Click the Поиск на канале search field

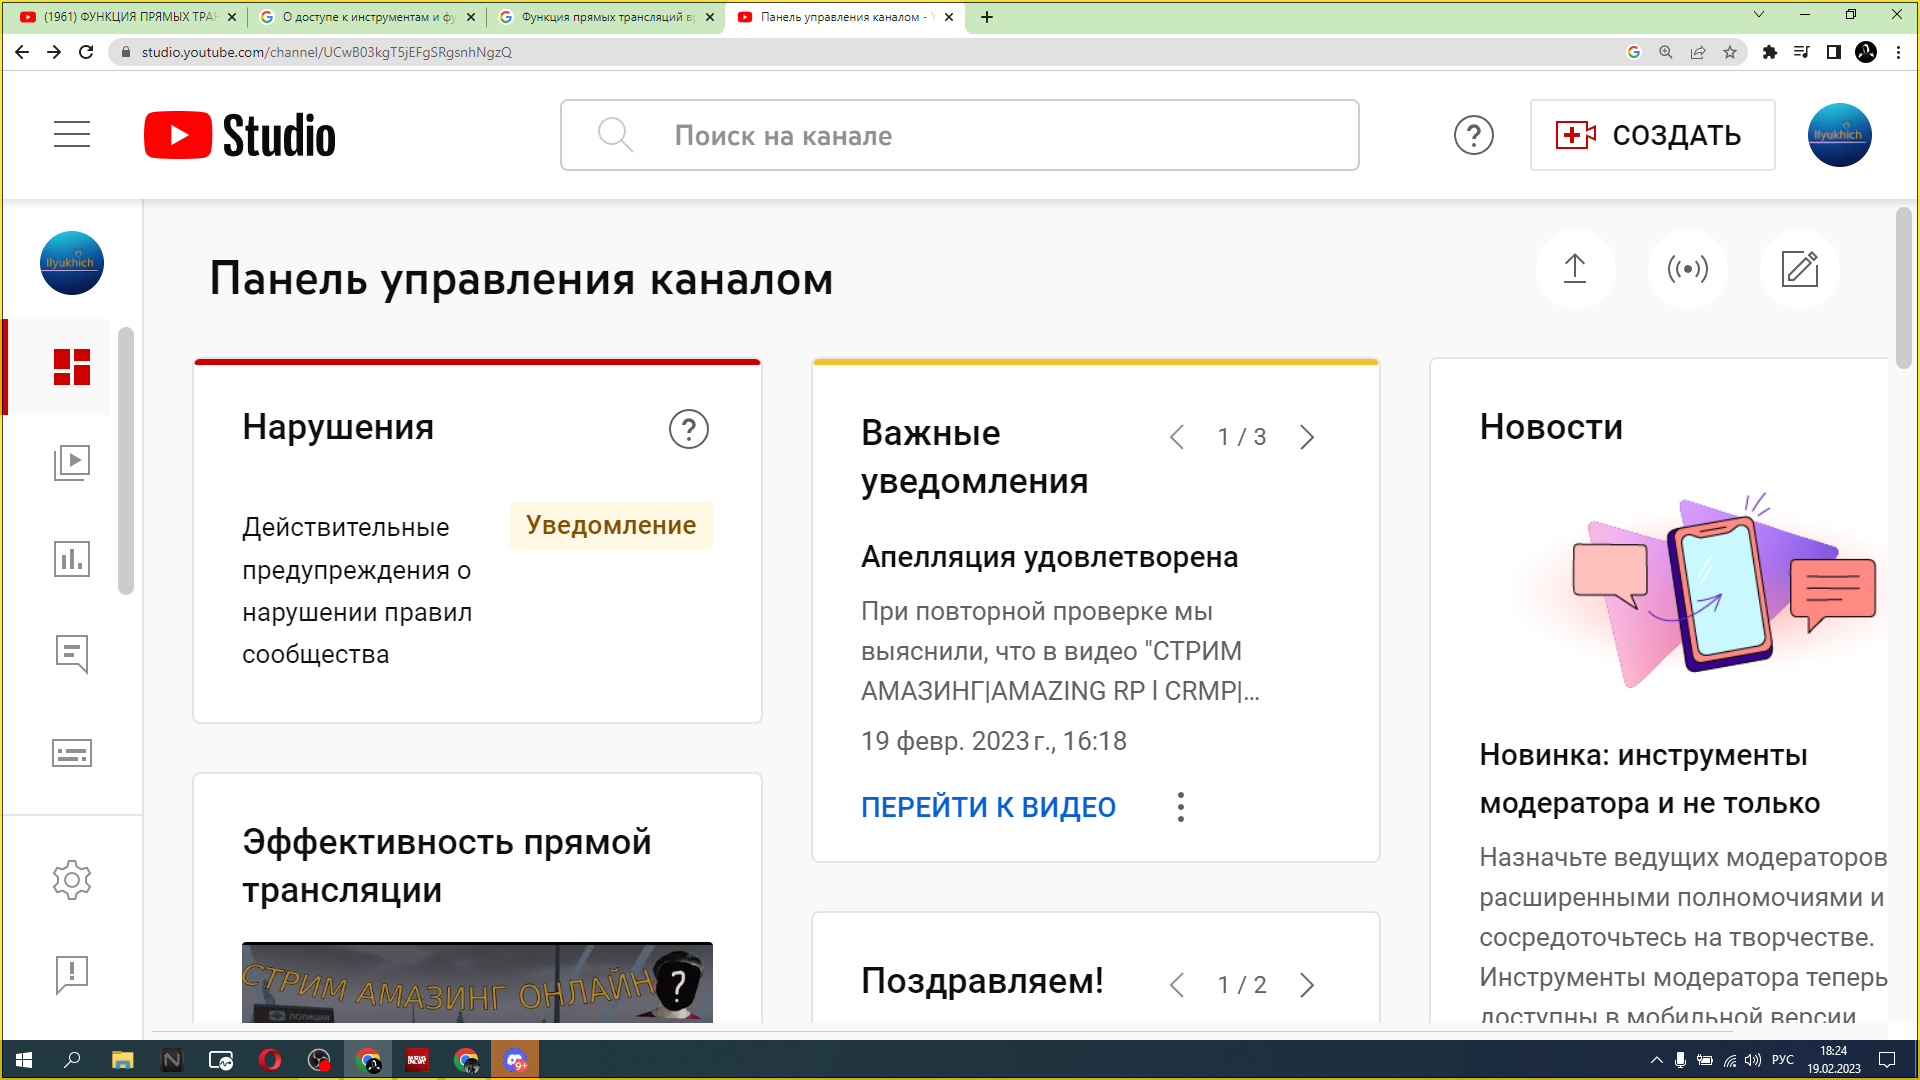[x=960, y=135]
